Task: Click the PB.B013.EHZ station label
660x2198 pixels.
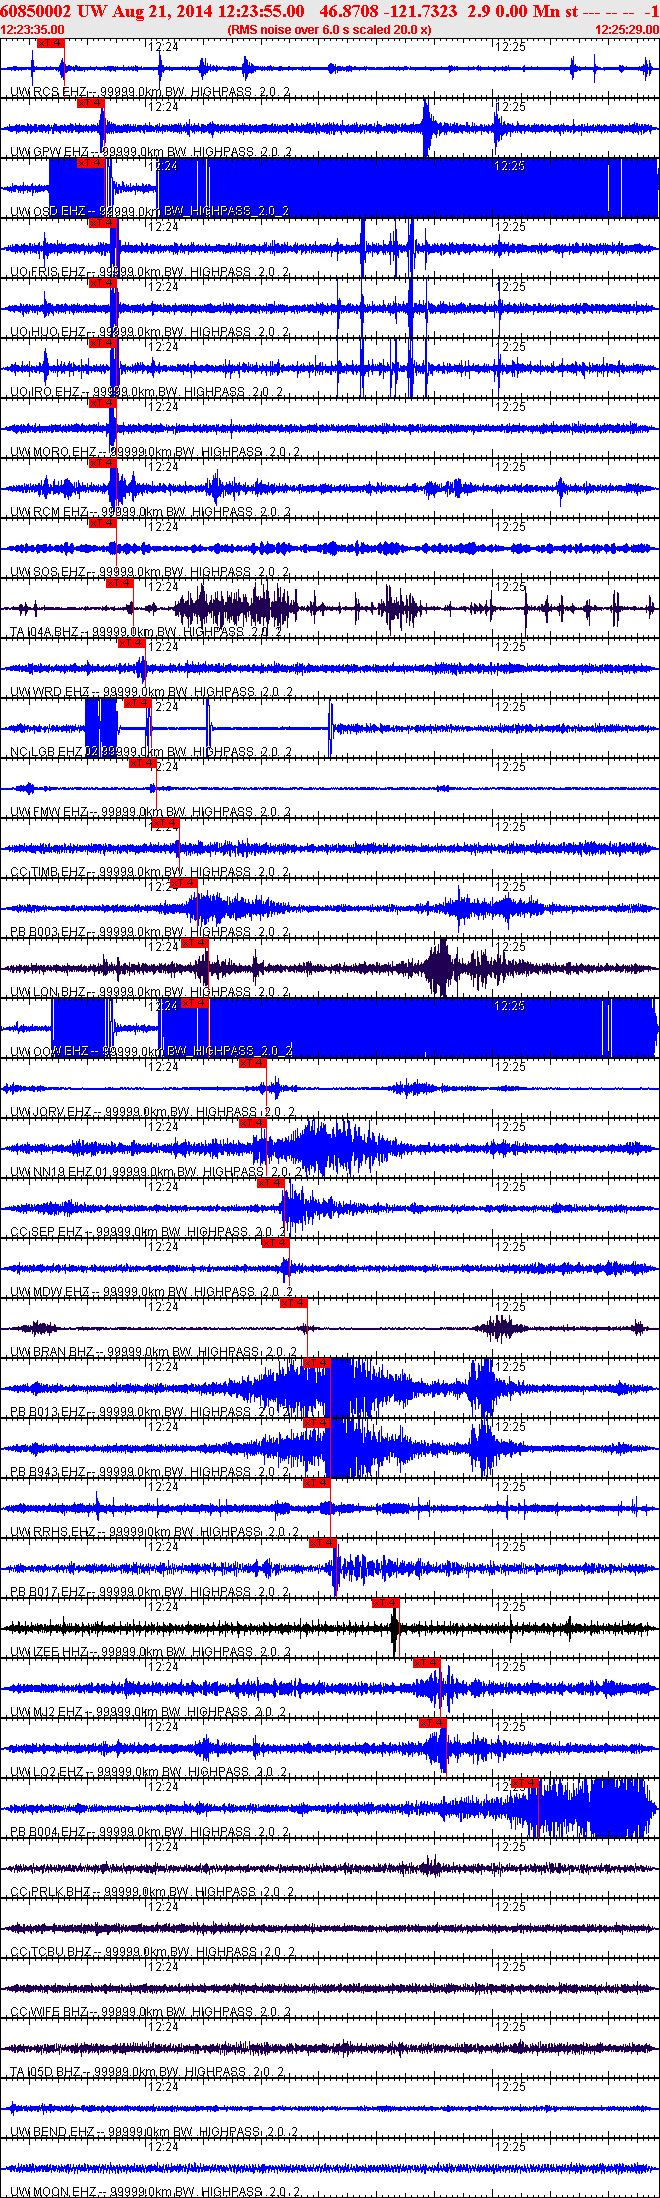Action: [x=48, y=1412]
